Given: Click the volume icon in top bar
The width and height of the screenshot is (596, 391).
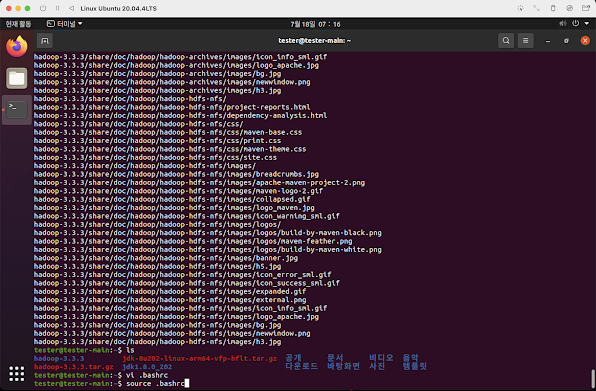Looking at the screenshot, I should click(x=563, y=24).
